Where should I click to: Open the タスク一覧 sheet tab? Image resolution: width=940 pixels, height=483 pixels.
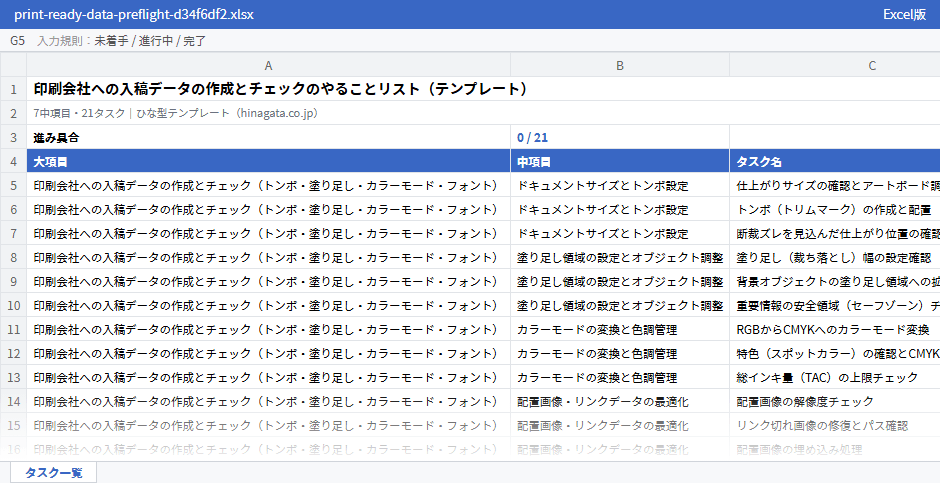pyautogui.click(x=53, y=472)
